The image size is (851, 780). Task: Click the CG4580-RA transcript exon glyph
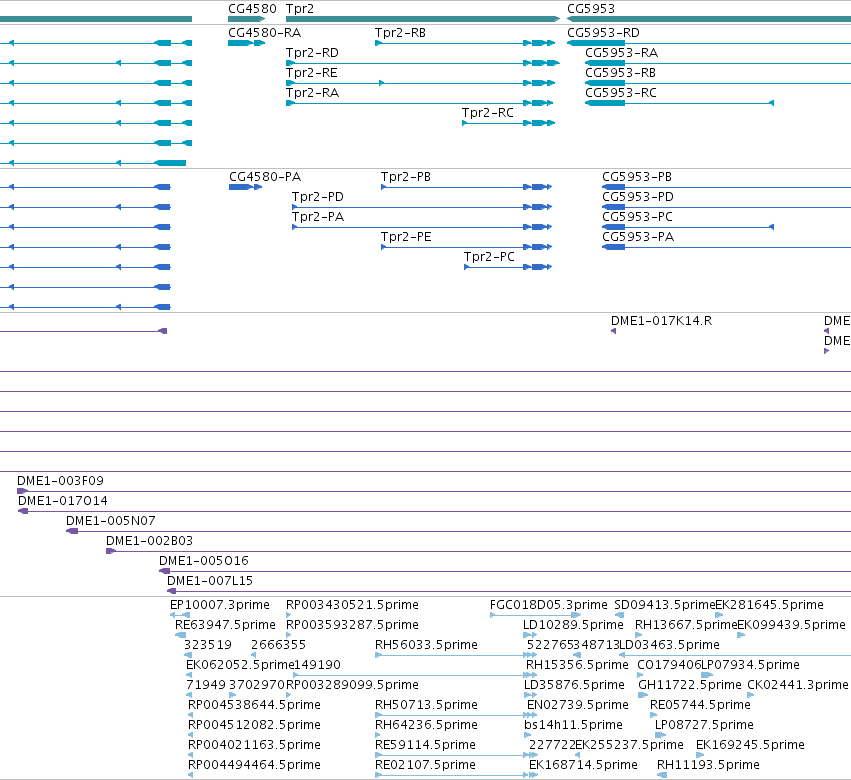tap(246, 43)
